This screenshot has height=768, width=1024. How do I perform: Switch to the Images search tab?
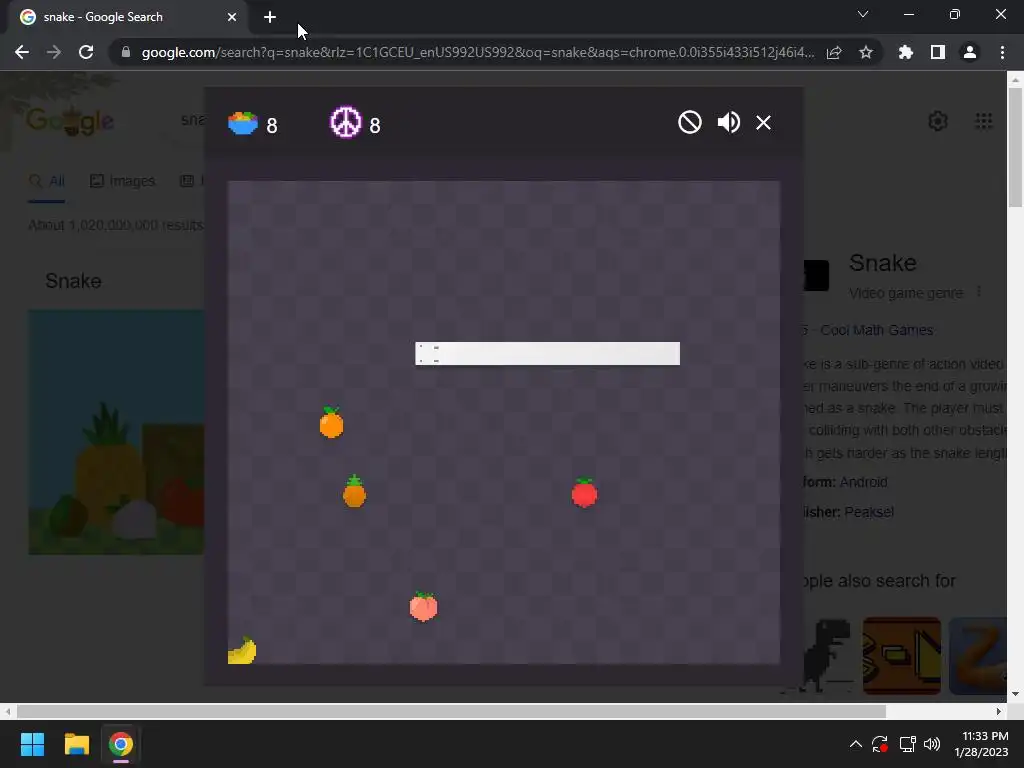pos(123,181)
